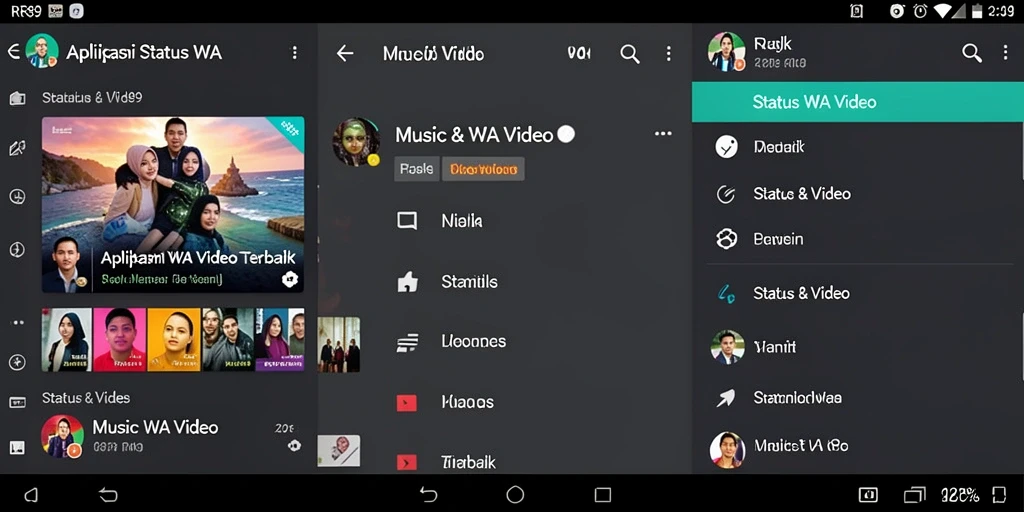Image resolution: width=1024 pixels, height=512 pixels.
Task: Select the Status WA Video tab
Action: [857, 102]
